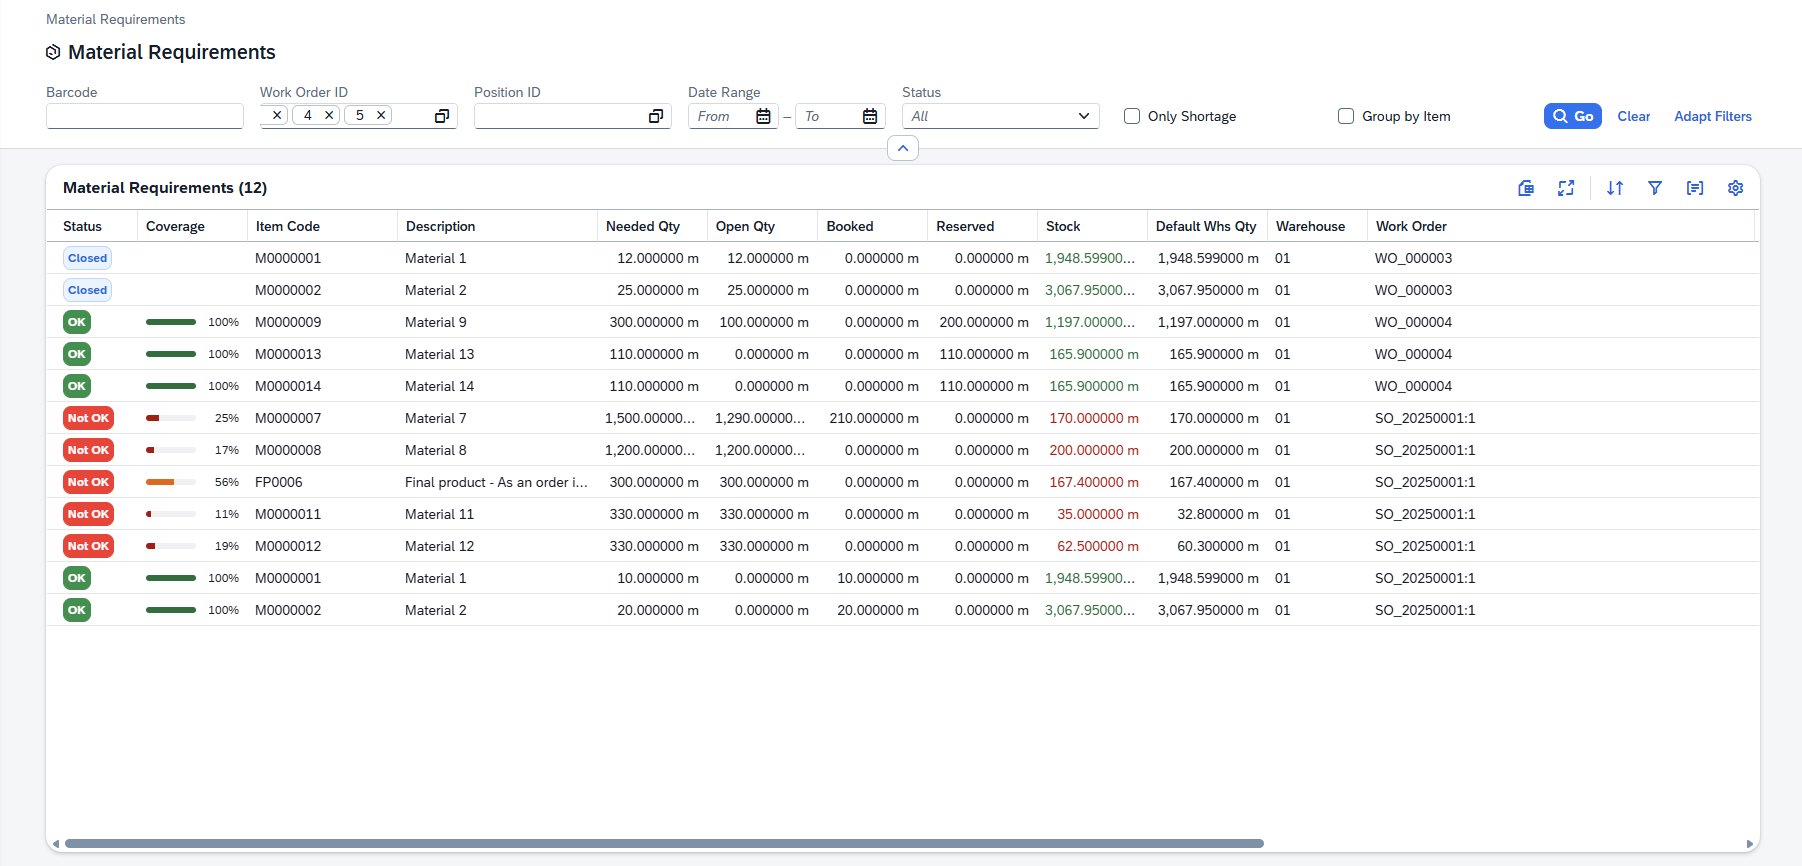This screenshot has height=866, width=1802.
Task: Export the table to spreadsheet
Action: point(1526,188)
